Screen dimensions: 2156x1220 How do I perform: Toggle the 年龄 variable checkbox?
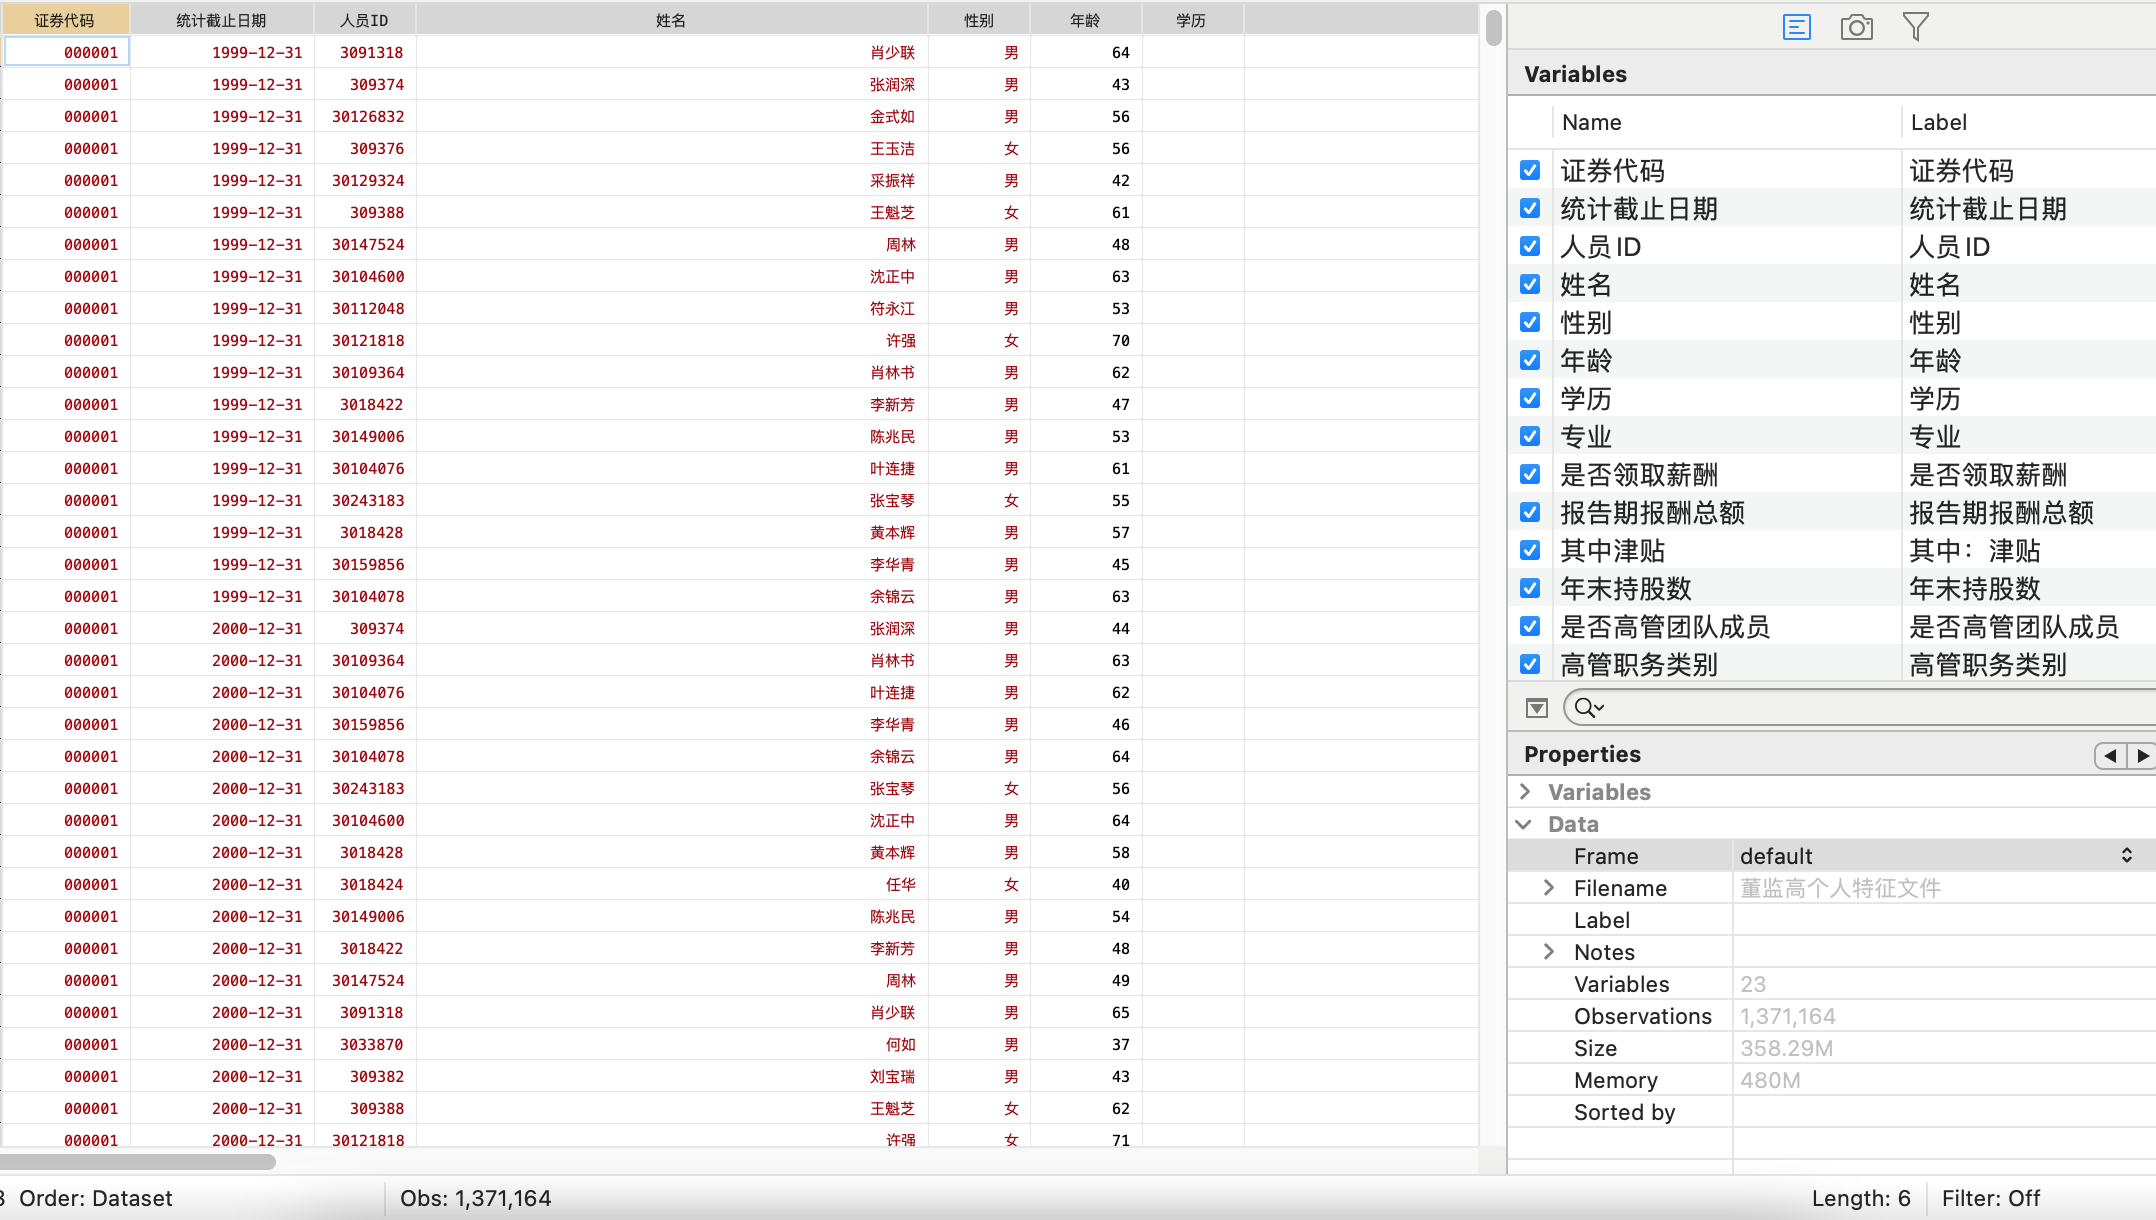[1530, 360]
